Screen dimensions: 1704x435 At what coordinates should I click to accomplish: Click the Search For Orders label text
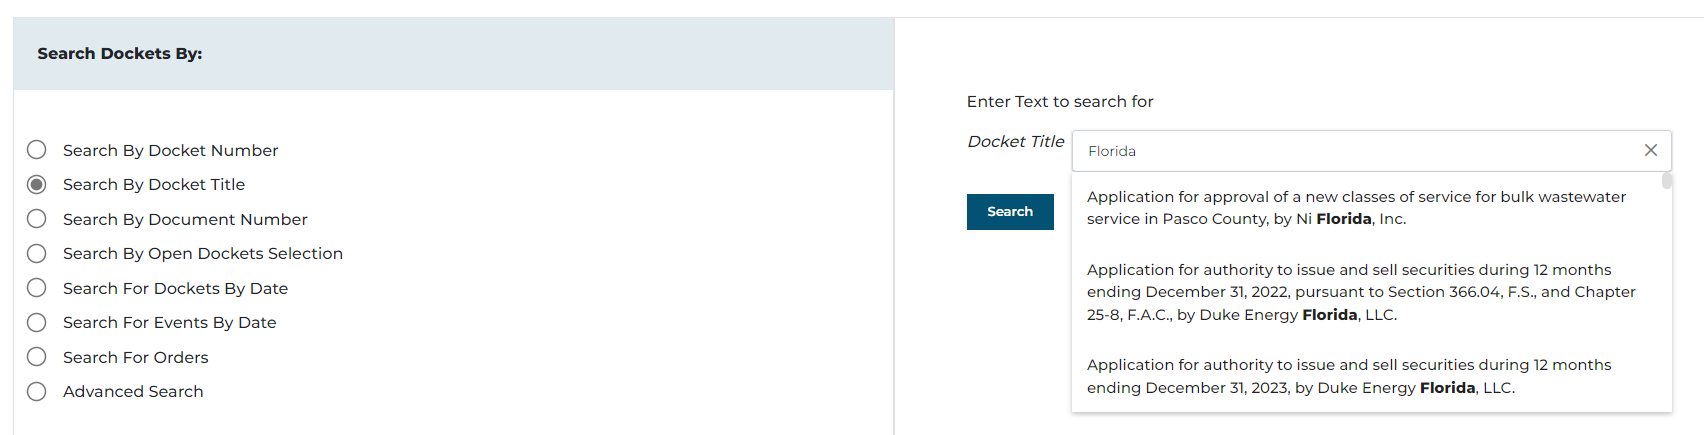(x=136, y=357)
